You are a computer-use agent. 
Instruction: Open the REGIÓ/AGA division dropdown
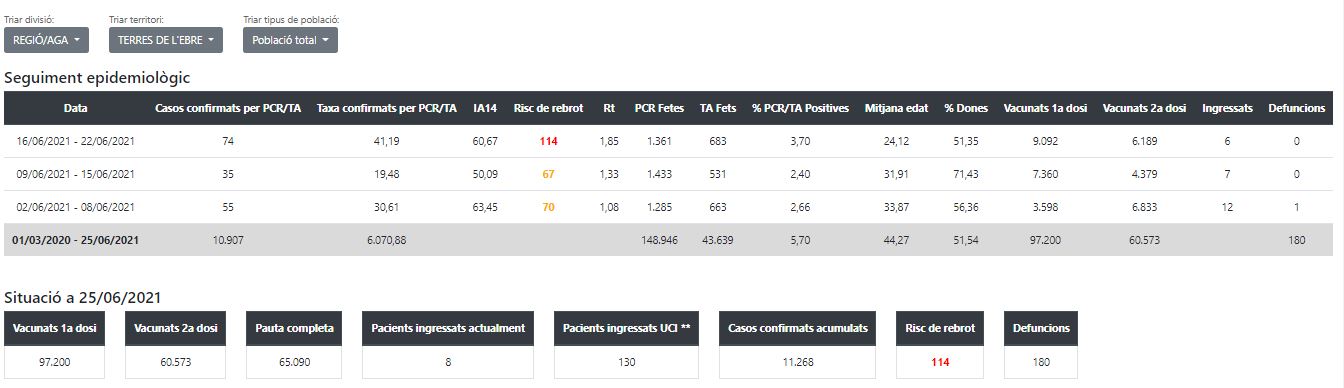click(46, 40)
